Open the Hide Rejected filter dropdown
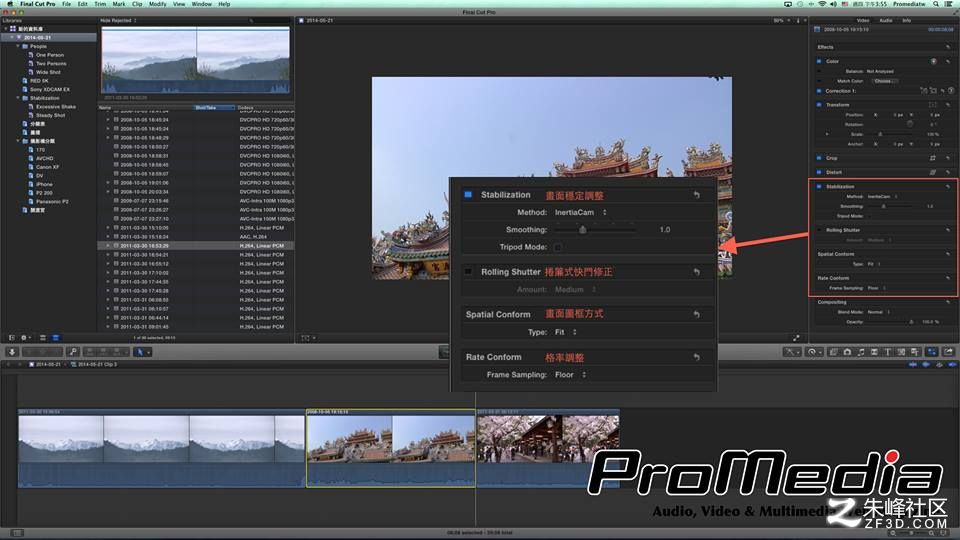Screen dimensions: 960x540 [118, 20]
